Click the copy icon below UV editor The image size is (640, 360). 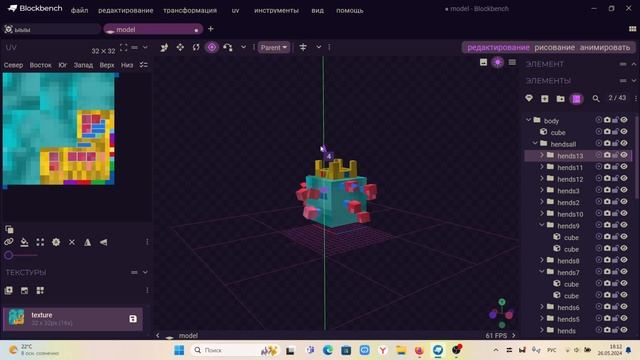point(9,229)
